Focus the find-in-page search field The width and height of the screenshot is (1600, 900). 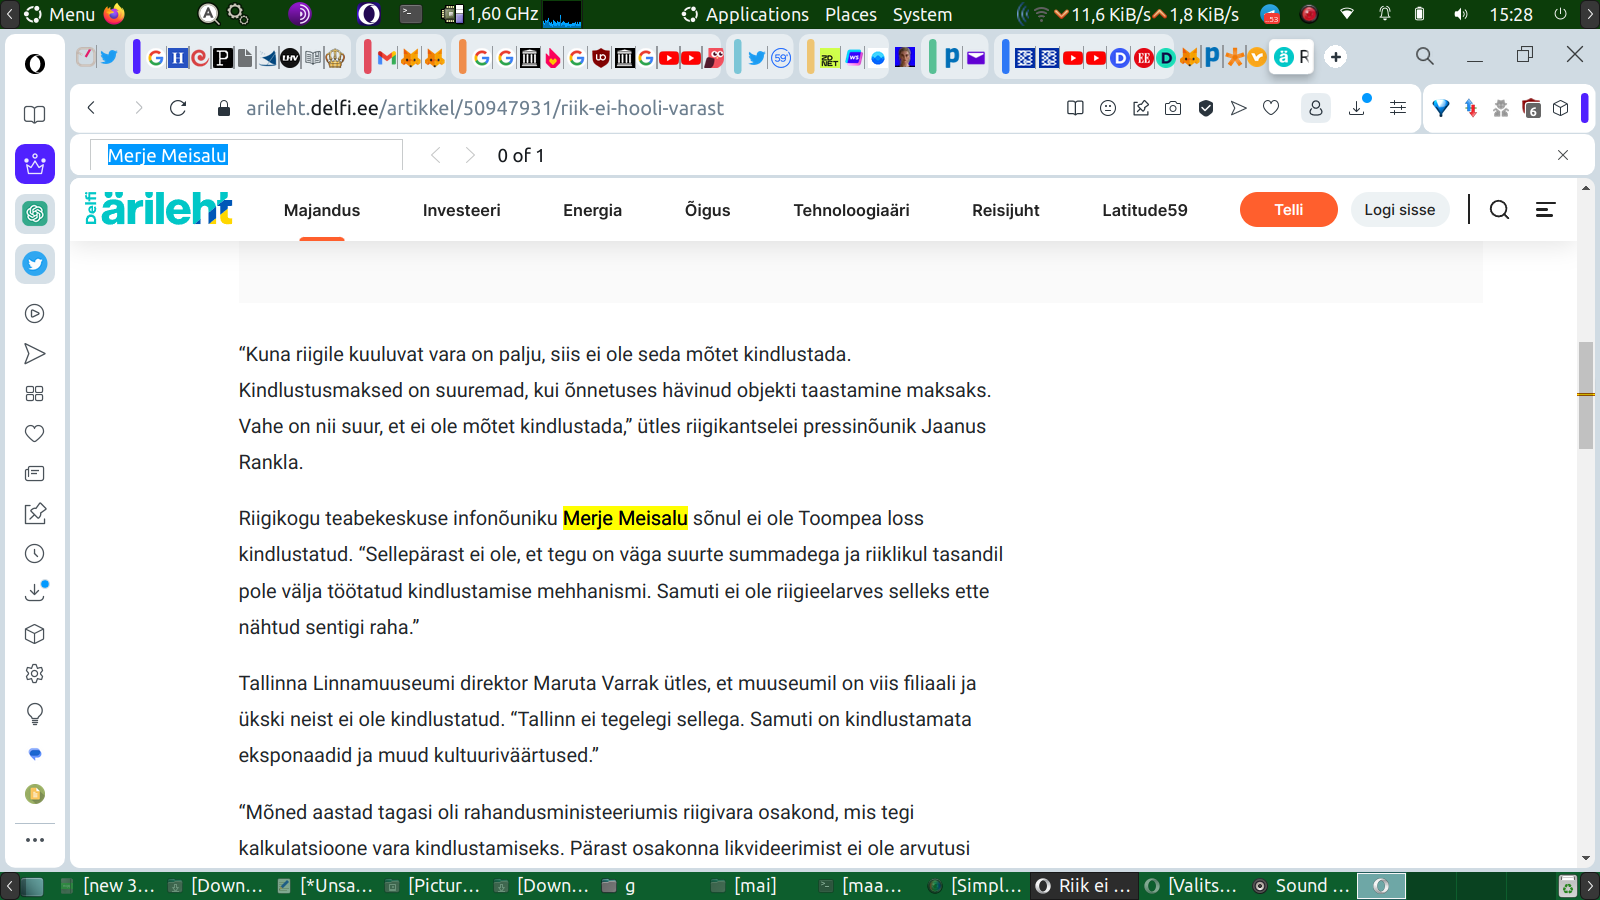[x=246, y=155]
